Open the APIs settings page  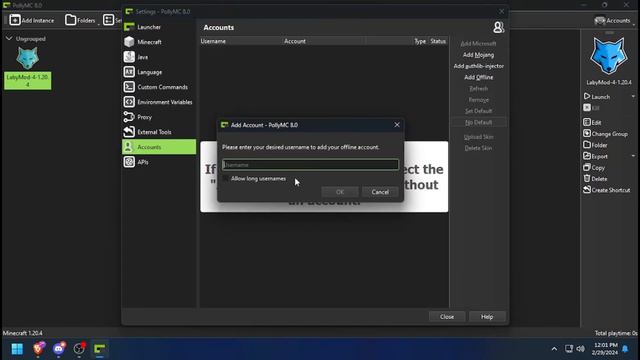point(159,162)
